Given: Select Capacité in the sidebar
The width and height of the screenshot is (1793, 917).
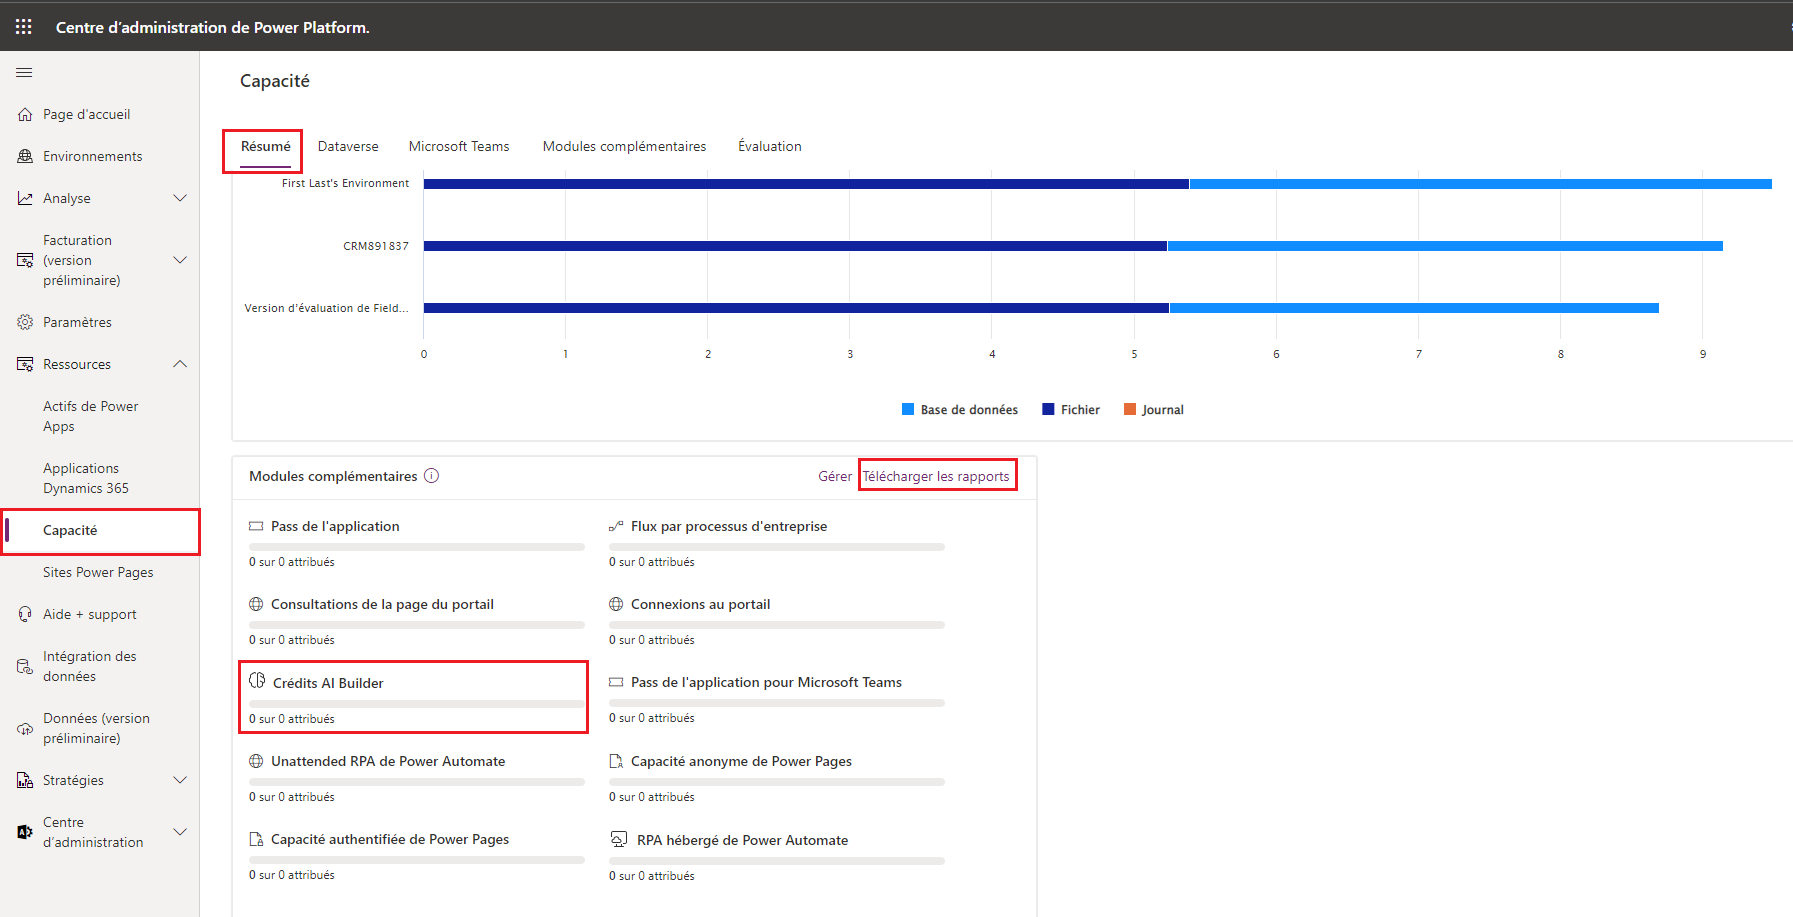Looking at the screenshot, I should pos(100,531).
